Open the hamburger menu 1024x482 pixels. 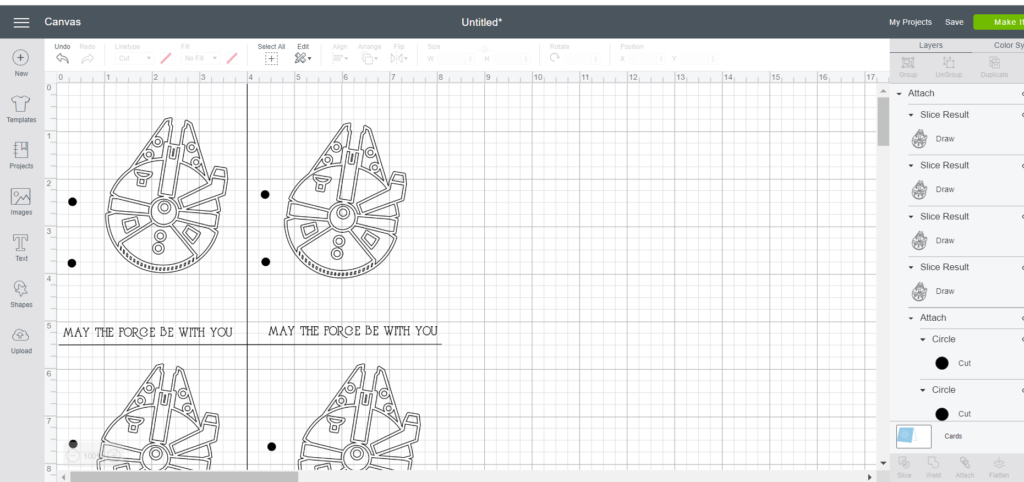click(x=22, y=23)
